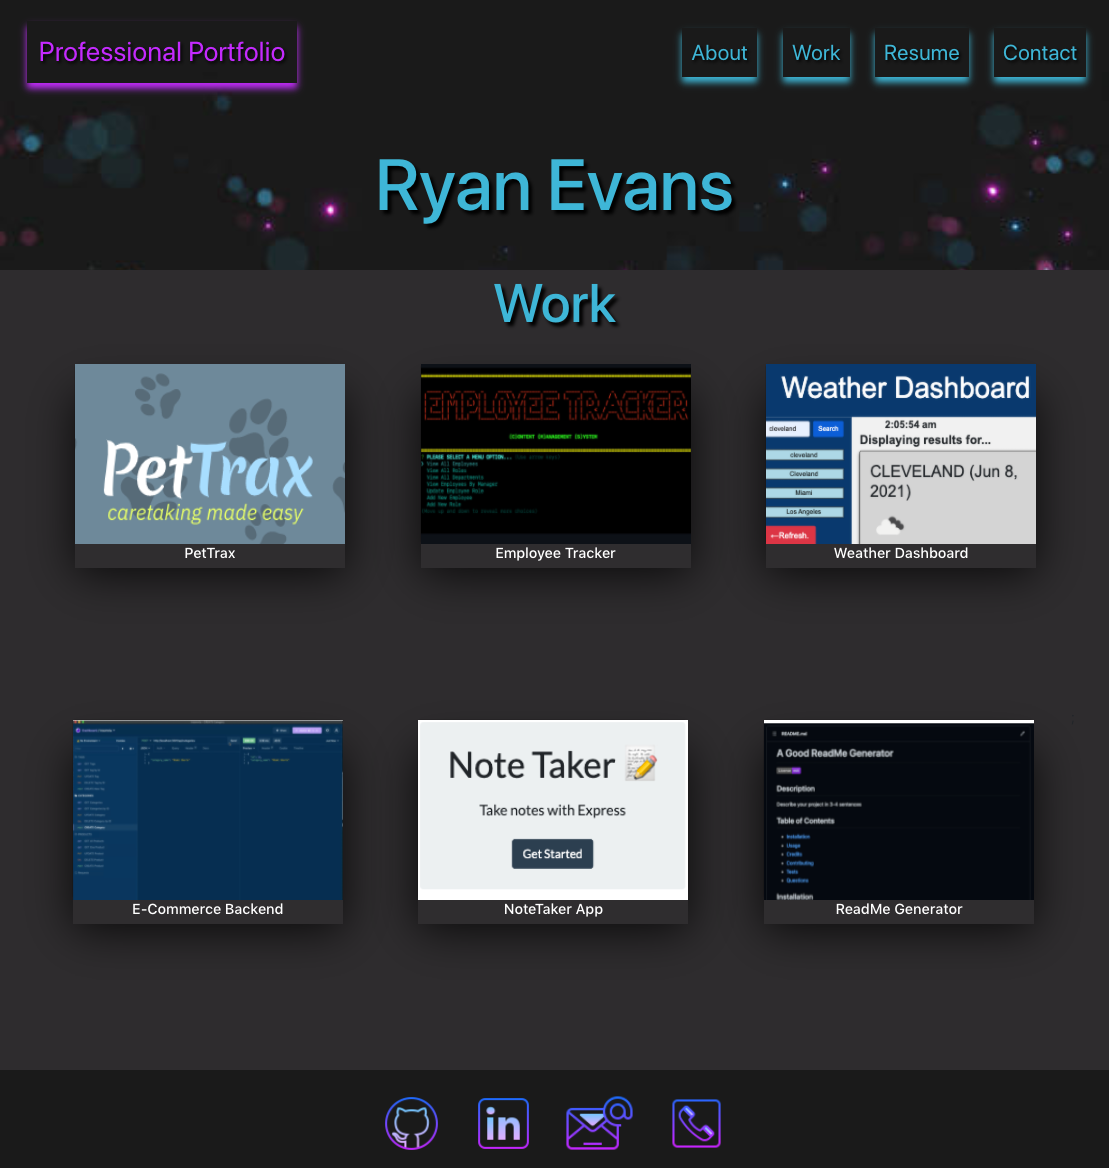Click the NoteTaker App caption label
This screenshot has height=1168, width=1109.
pyautogui.click(x=553, y=910)
